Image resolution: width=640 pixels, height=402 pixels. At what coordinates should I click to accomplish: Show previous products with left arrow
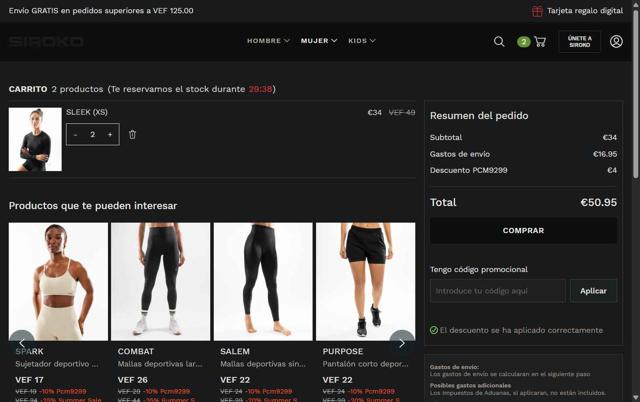(22, 343)
